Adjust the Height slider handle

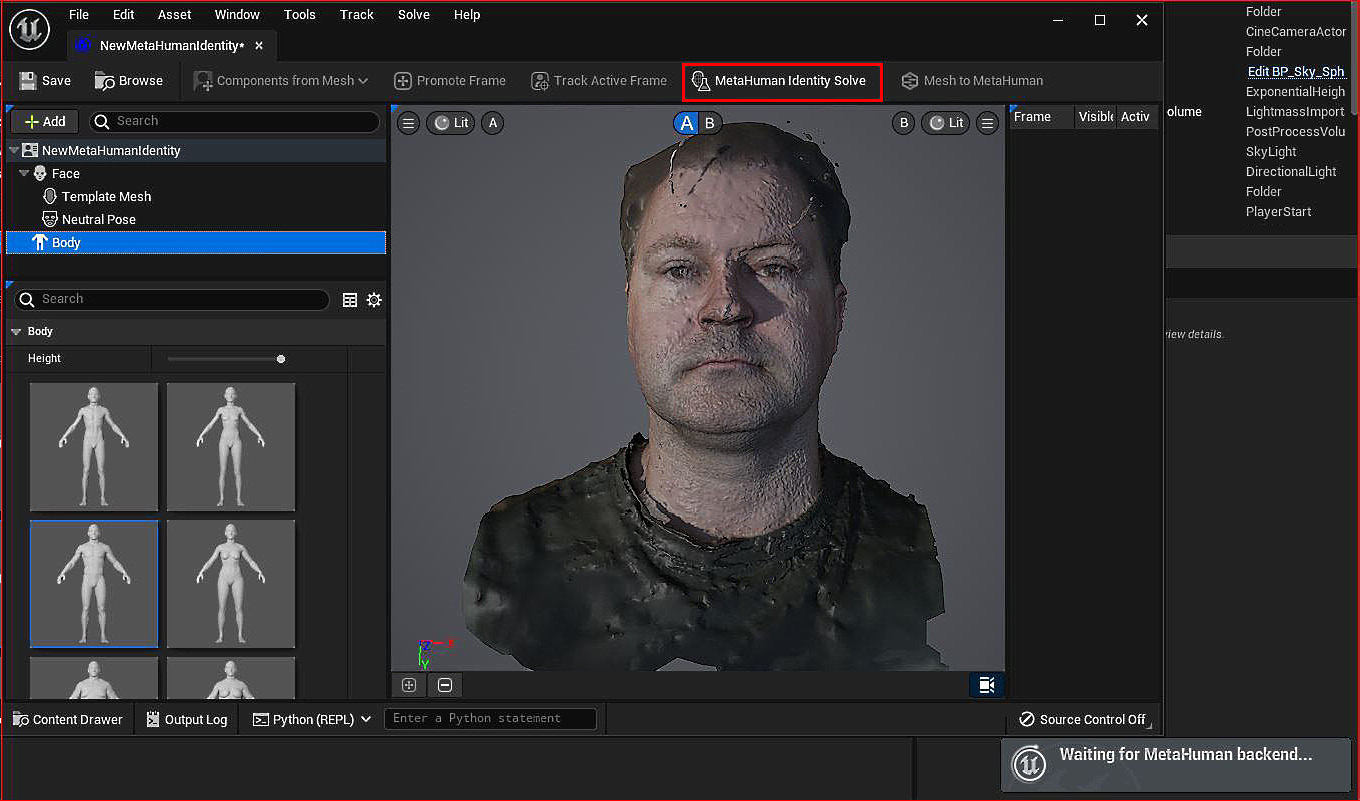281,358
